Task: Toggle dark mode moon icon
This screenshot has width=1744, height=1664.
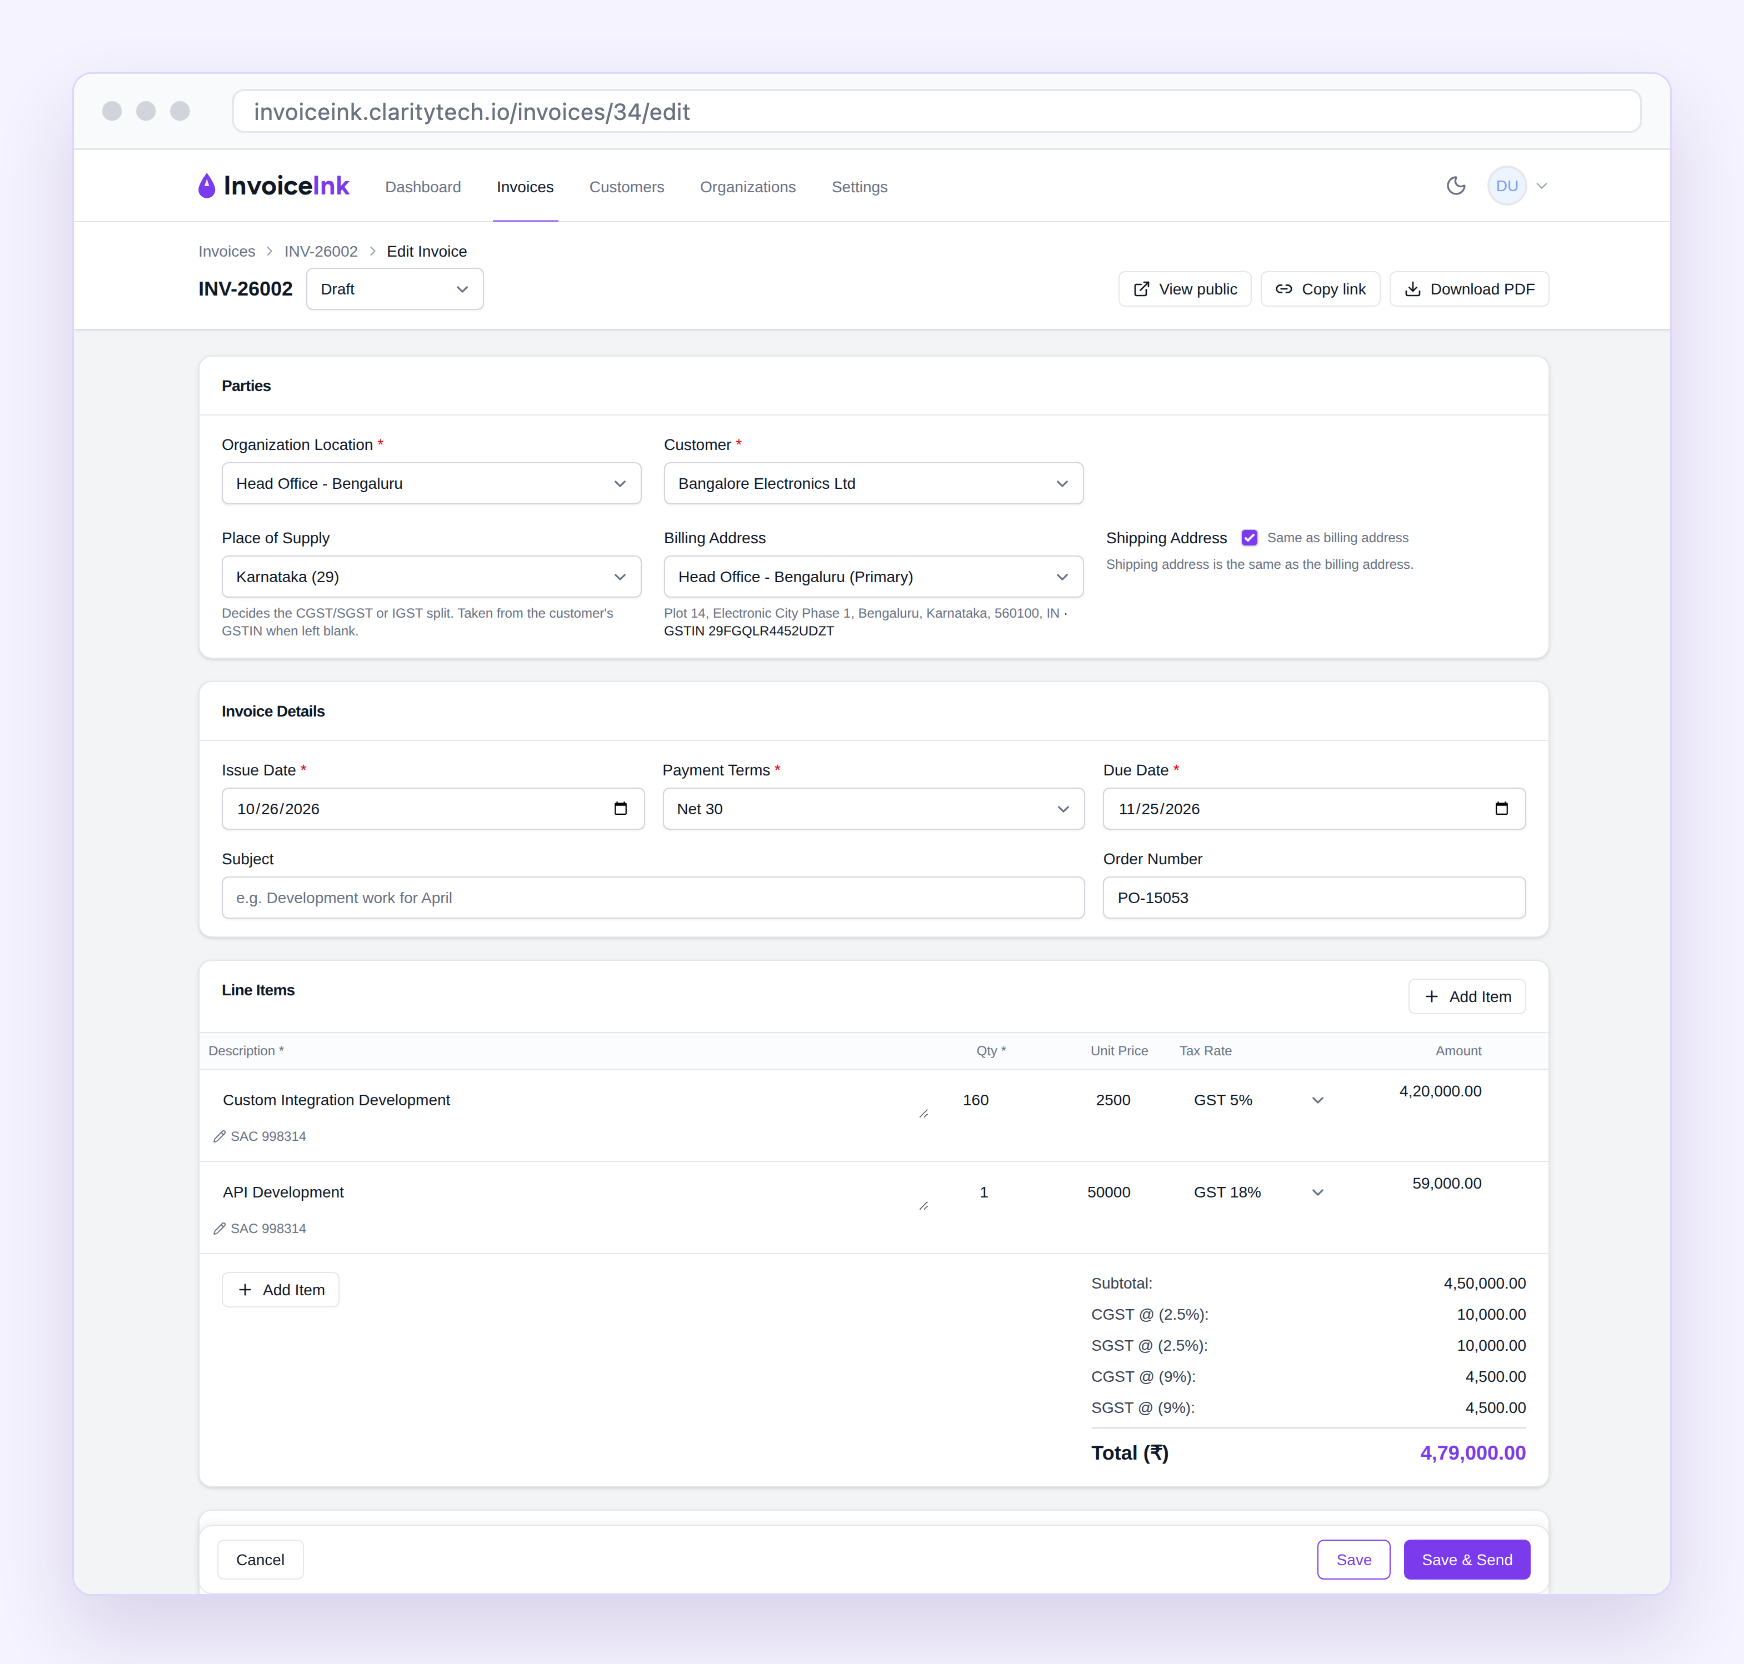Action: click(x=1456, y=186)
